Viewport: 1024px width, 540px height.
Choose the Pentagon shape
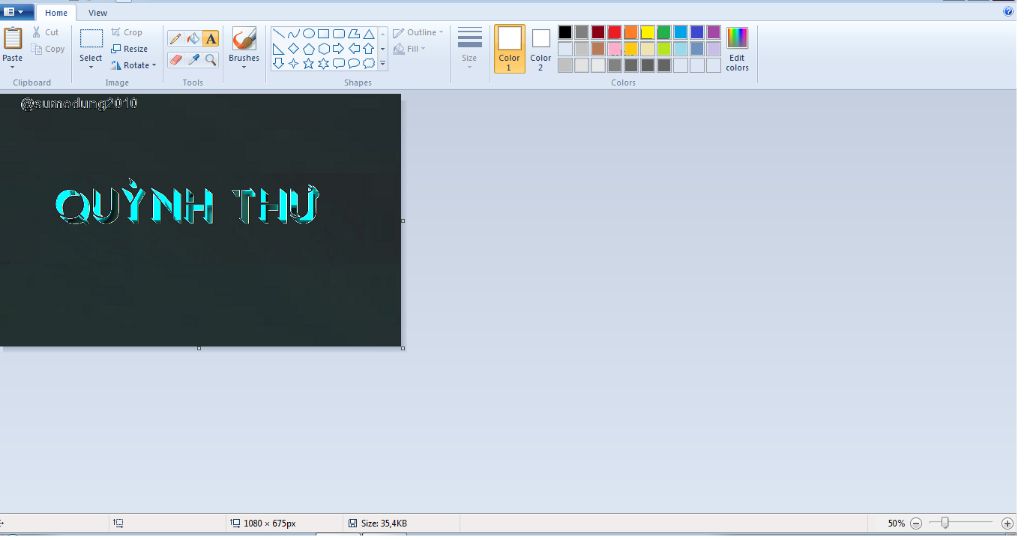[308, 49]
